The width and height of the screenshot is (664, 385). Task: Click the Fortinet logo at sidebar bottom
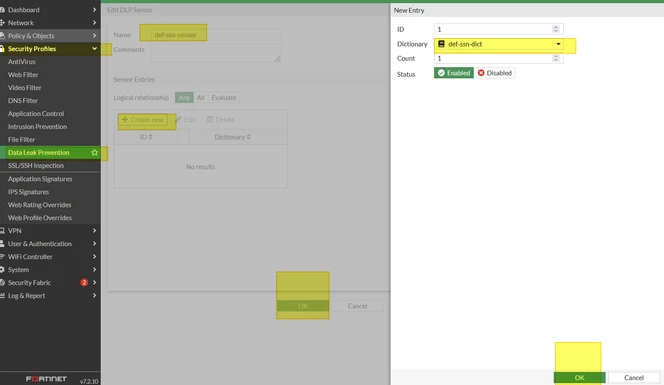[x=46, y=379]
